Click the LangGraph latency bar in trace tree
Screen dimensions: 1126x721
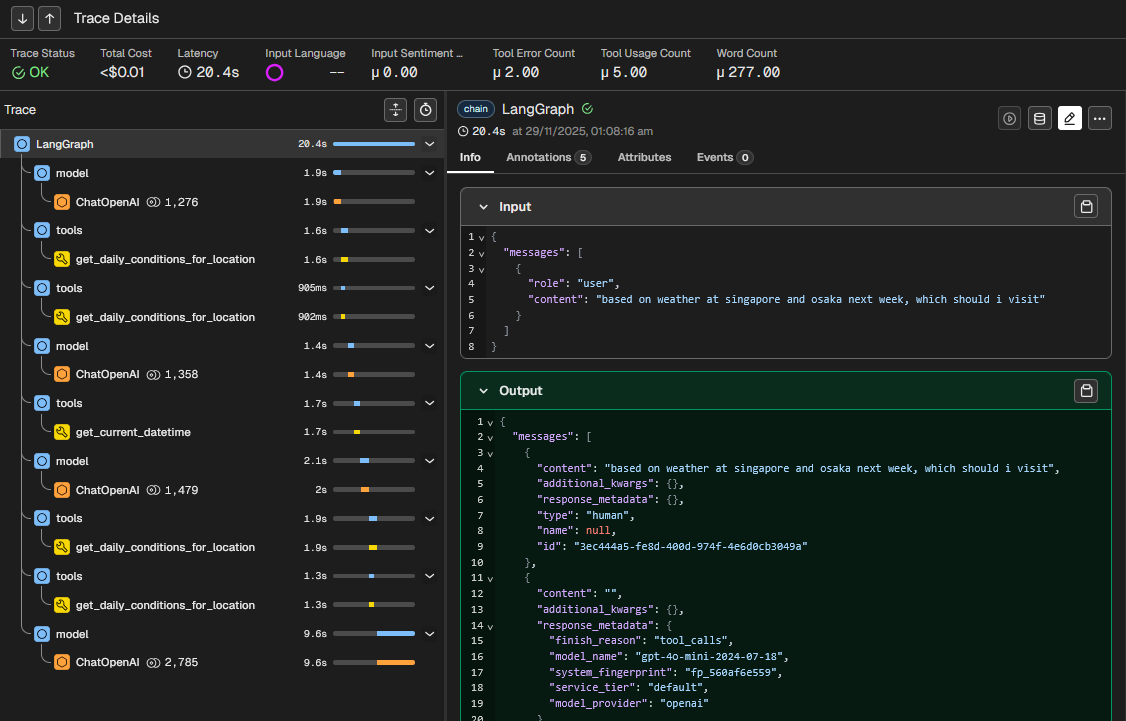[x=374, y=144]
